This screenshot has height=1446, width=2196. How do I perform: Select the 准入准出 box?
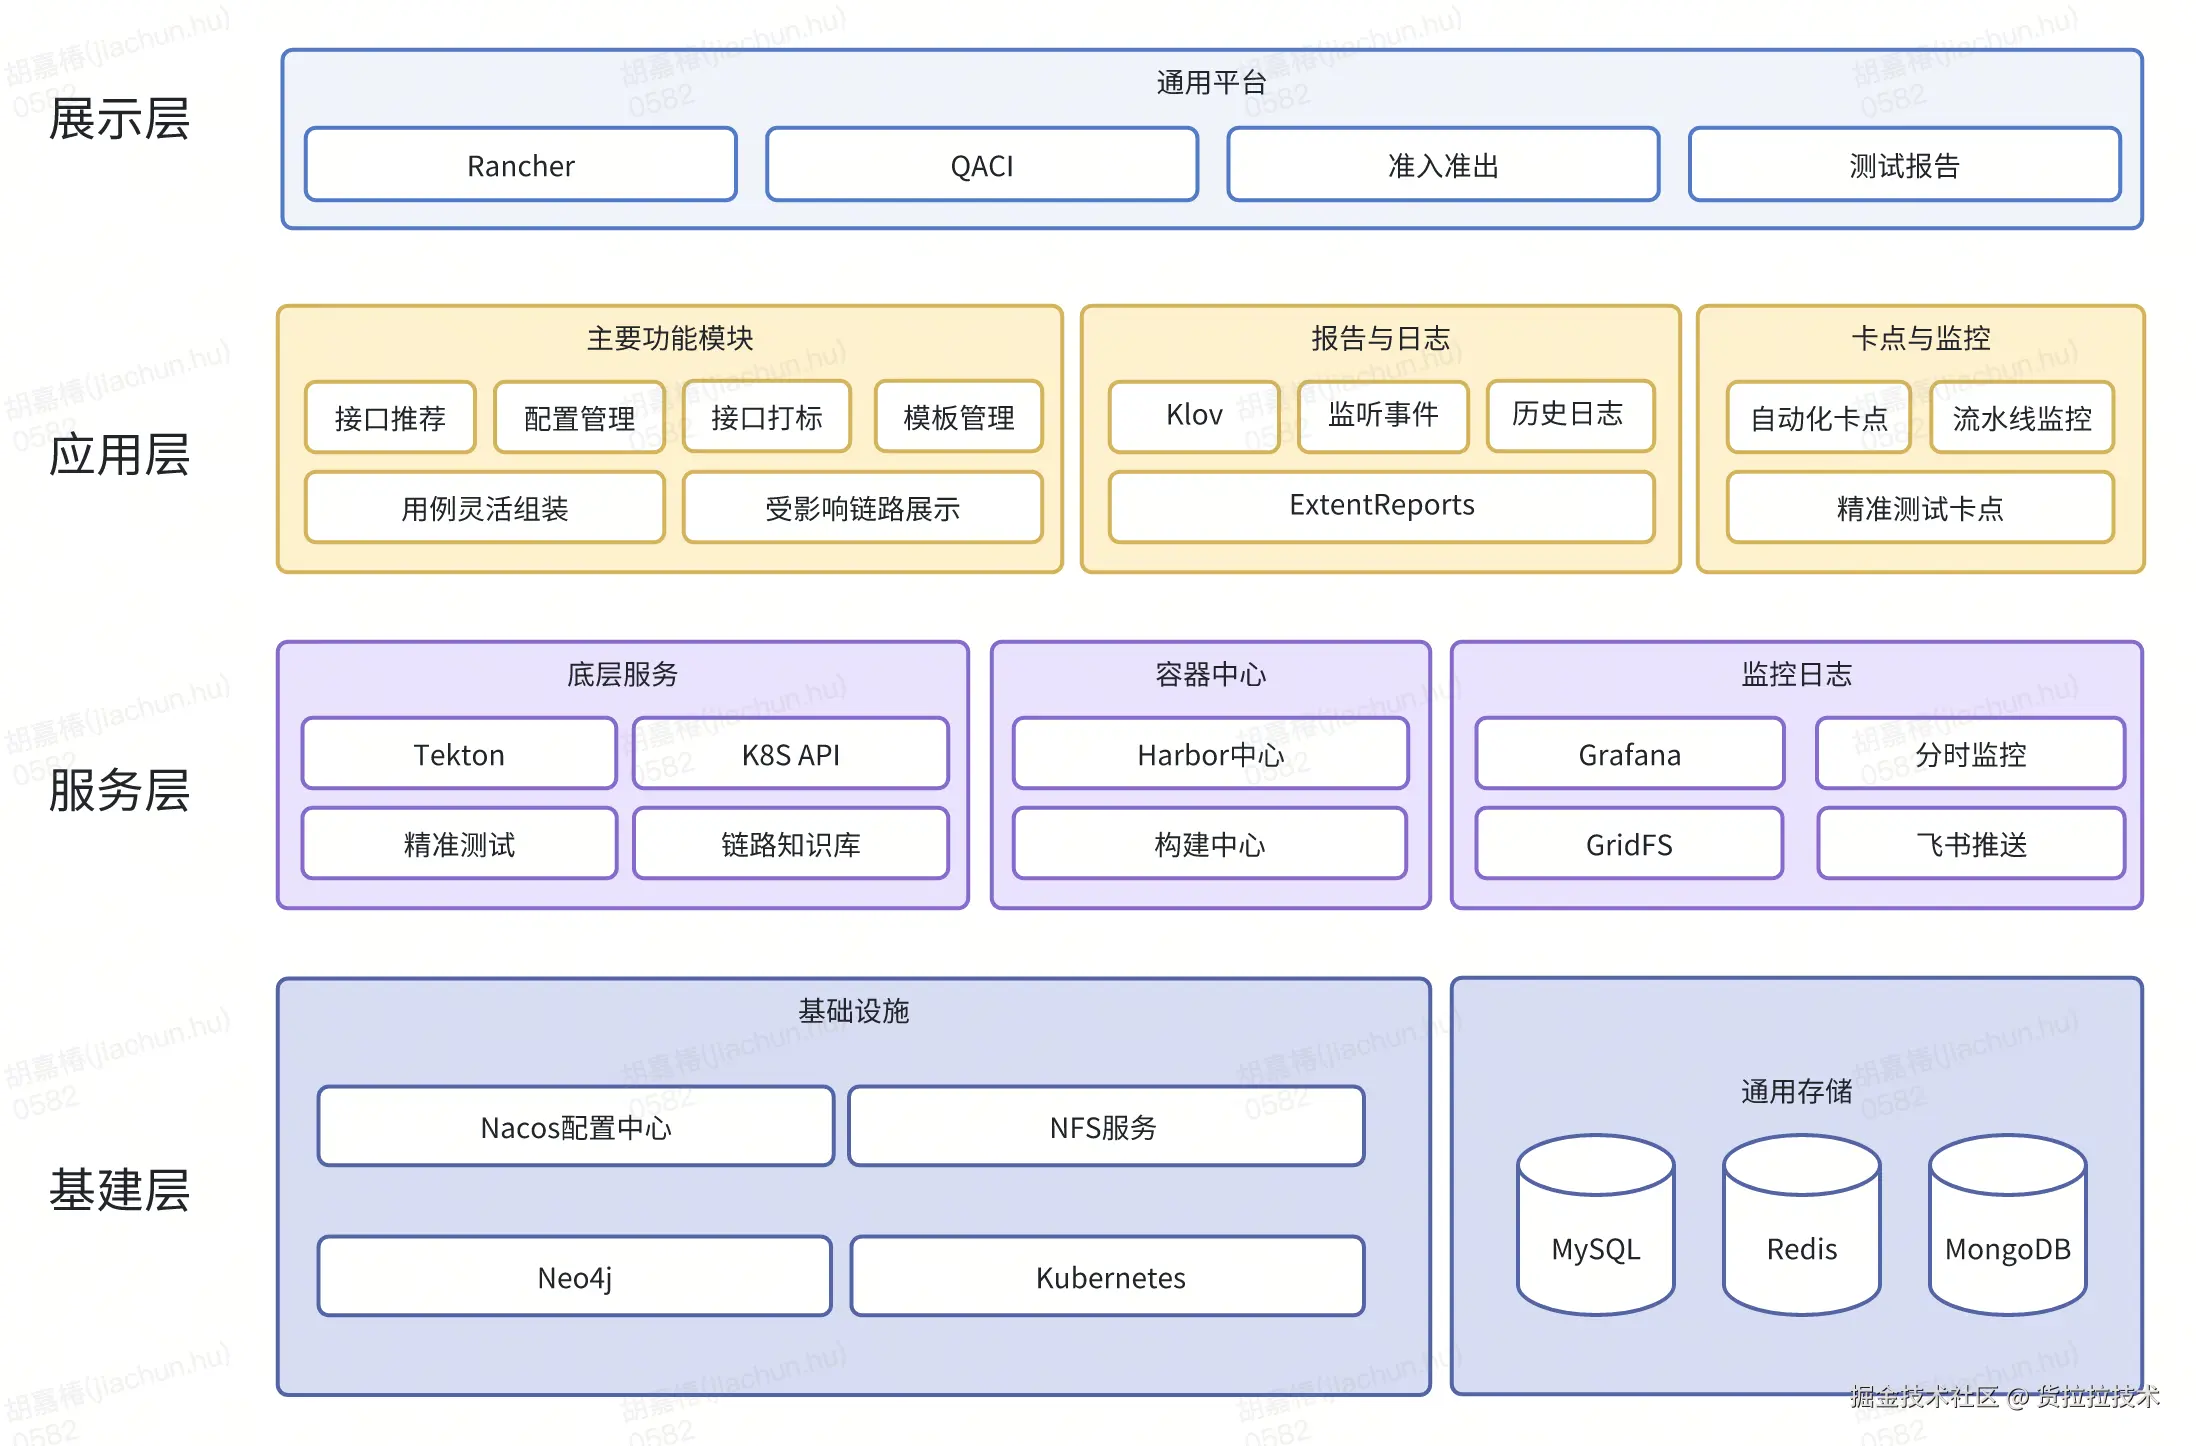click(1443, 165)
